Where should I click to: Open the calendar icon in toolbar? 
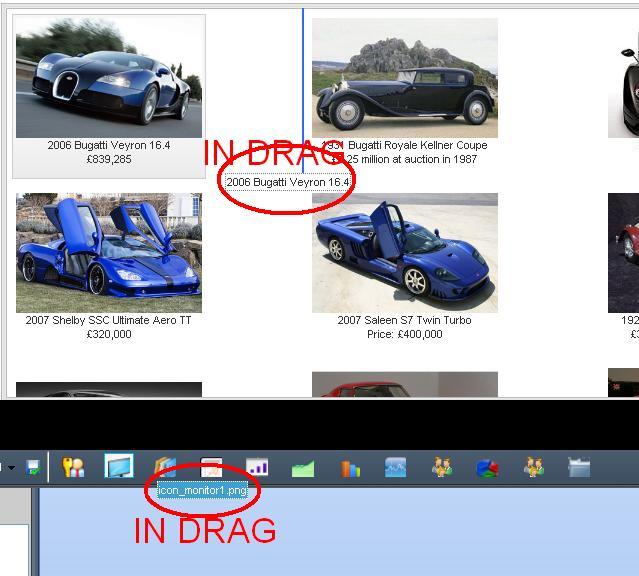pos(211,467)
